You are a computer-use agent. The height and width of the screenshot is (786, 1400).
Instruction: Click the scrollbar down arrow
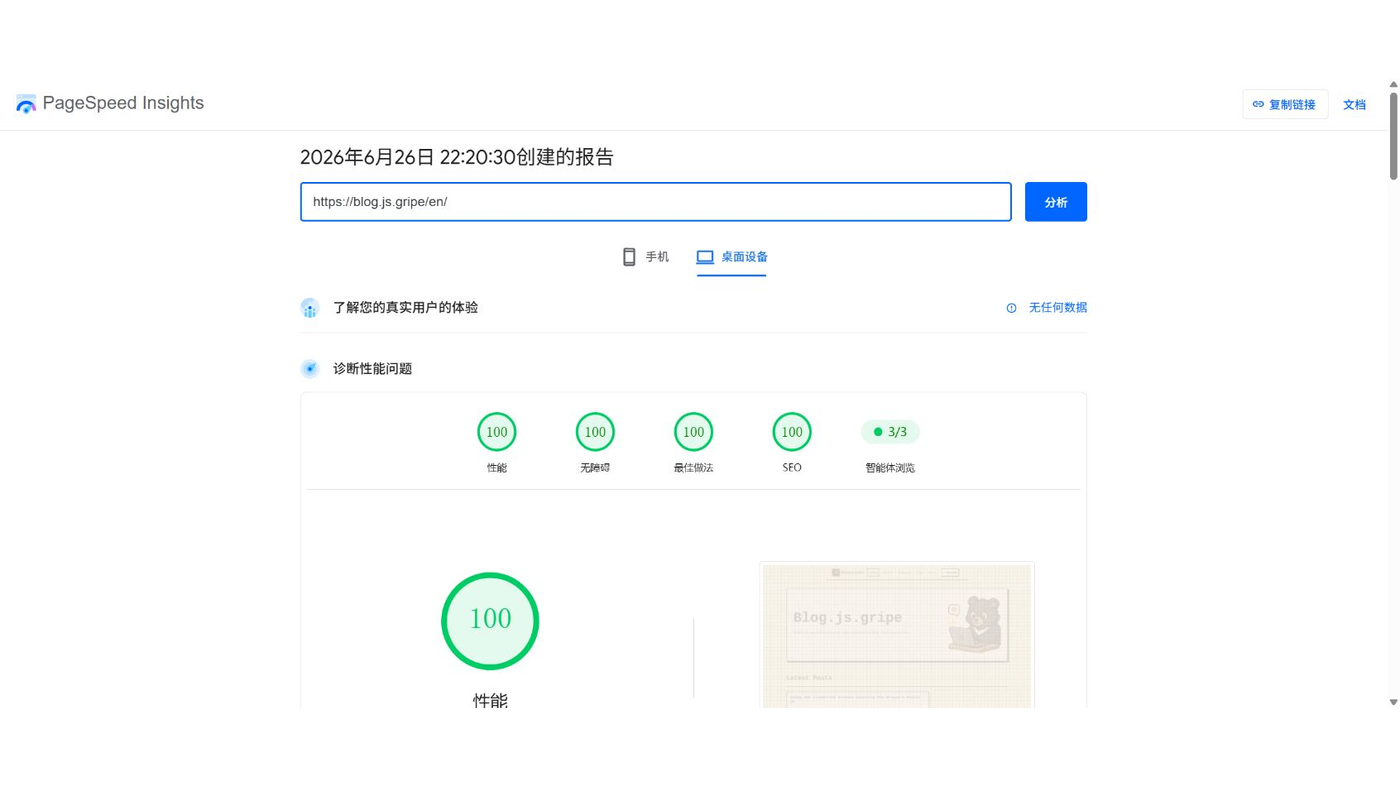click(1394, 702)
